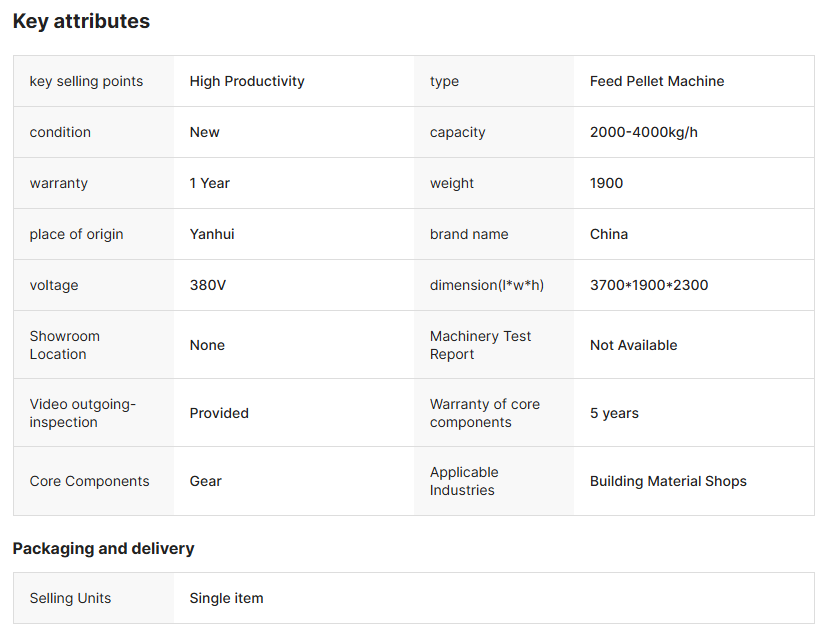This screenshot has width=830, height=632.
Task: Select the High Productivity value
Action: [247, 81]
